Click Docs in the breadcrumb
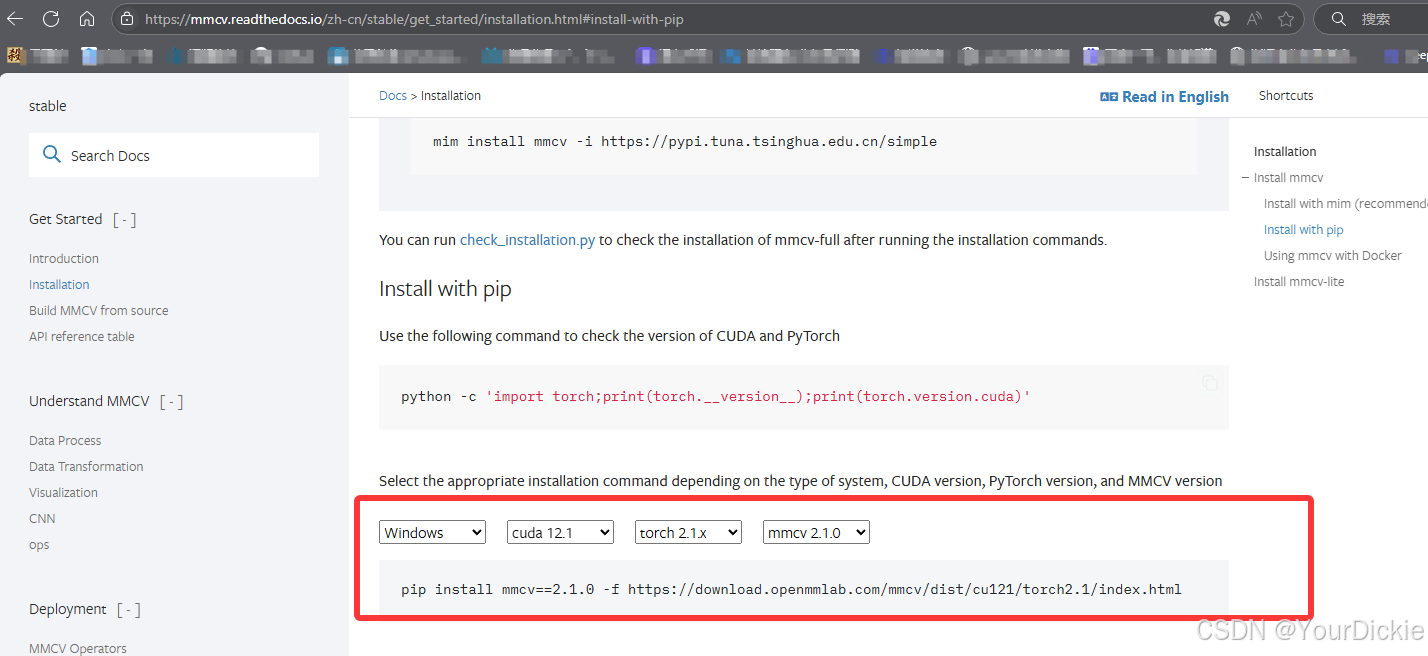 (393, 95)
